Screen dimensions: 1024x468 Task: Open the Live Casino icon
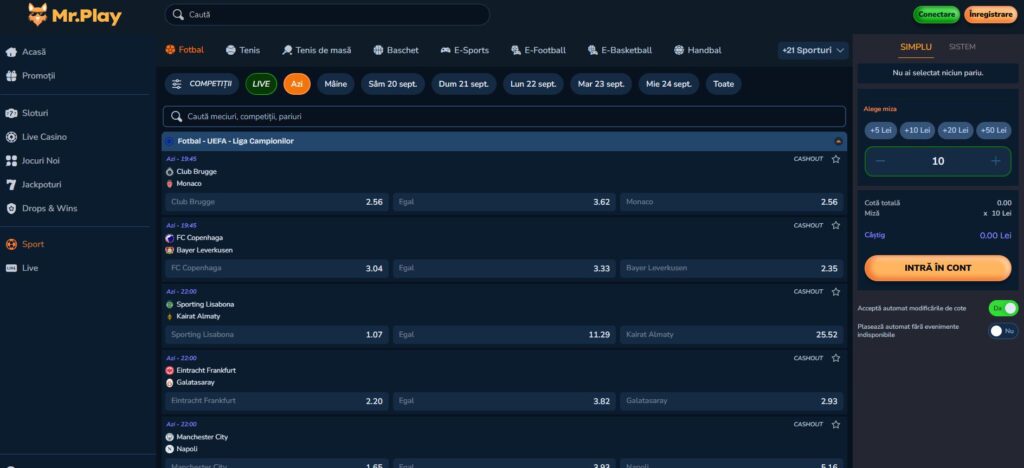(x=11, y=137)
